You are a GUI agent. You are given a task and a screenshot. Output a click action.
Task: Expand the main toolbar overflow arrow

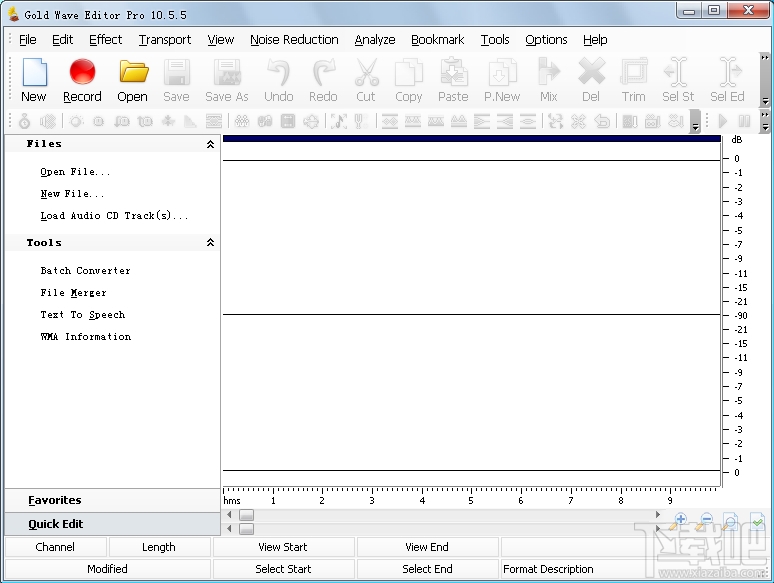(x=765, y=101)
